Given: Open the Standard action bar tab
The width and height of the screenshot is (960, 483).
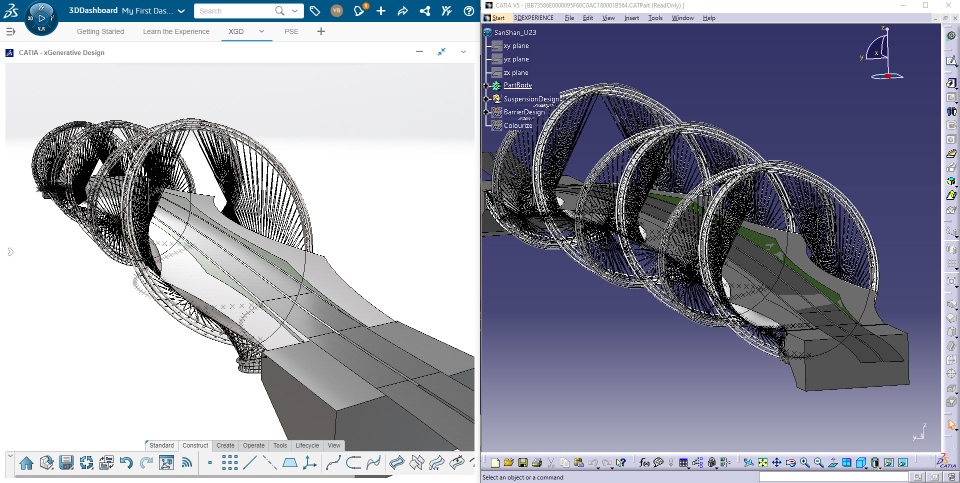Looking at the screenshot, I should pyautogui.click(x=162, y=445).
